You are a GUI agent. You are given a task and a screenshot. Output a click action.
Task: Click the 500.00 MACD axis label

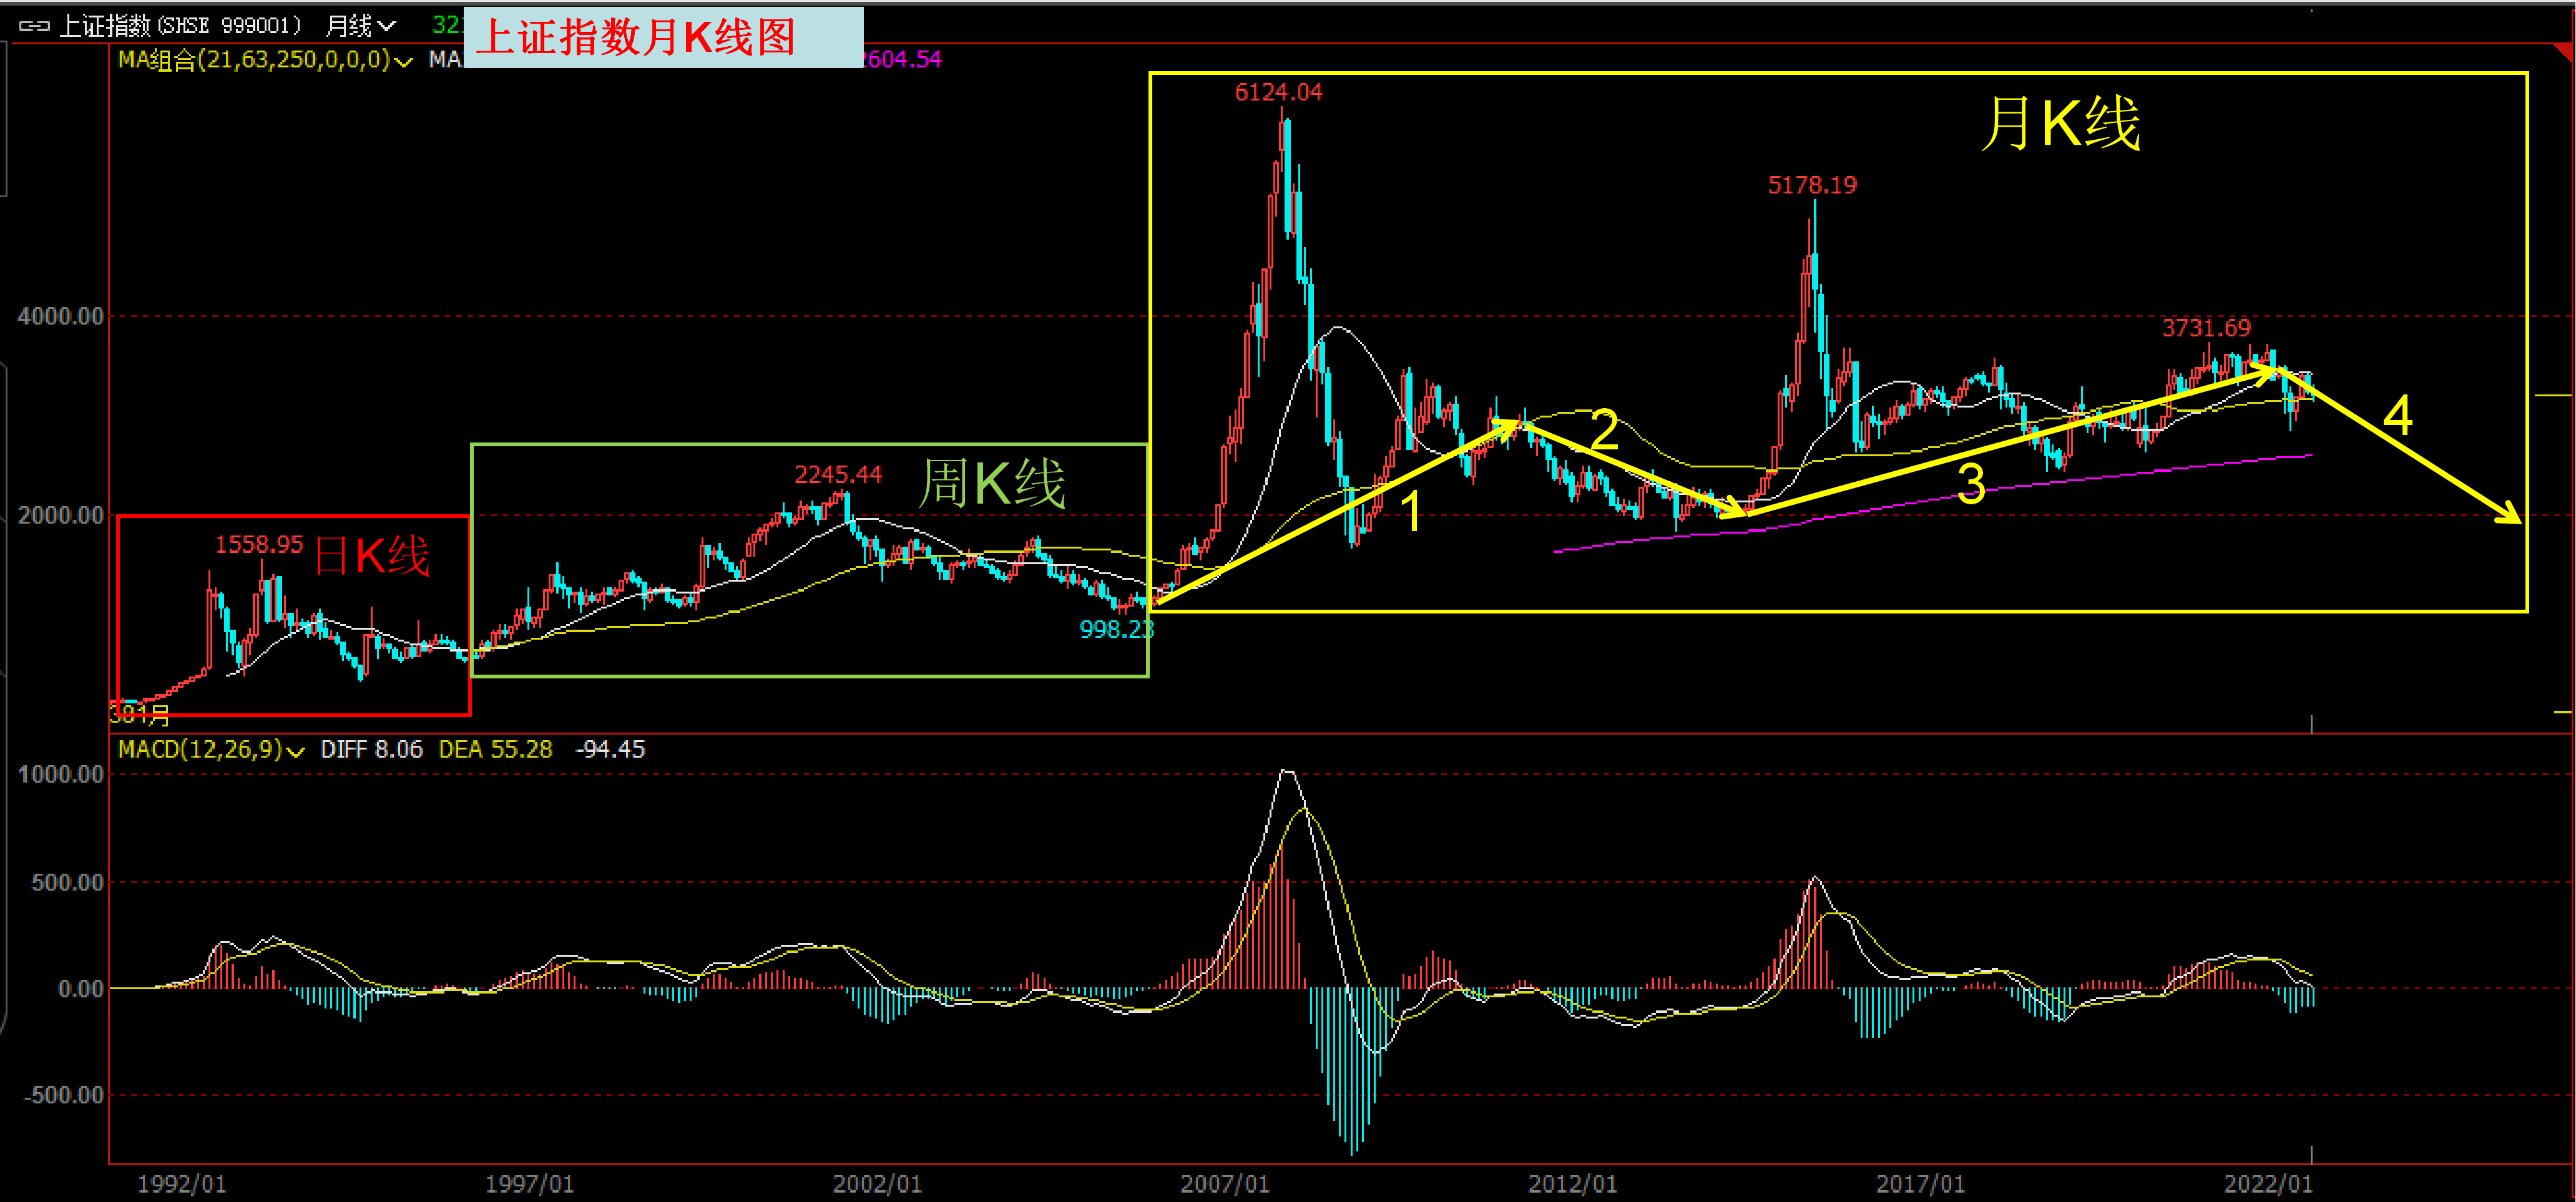(68, 883)
